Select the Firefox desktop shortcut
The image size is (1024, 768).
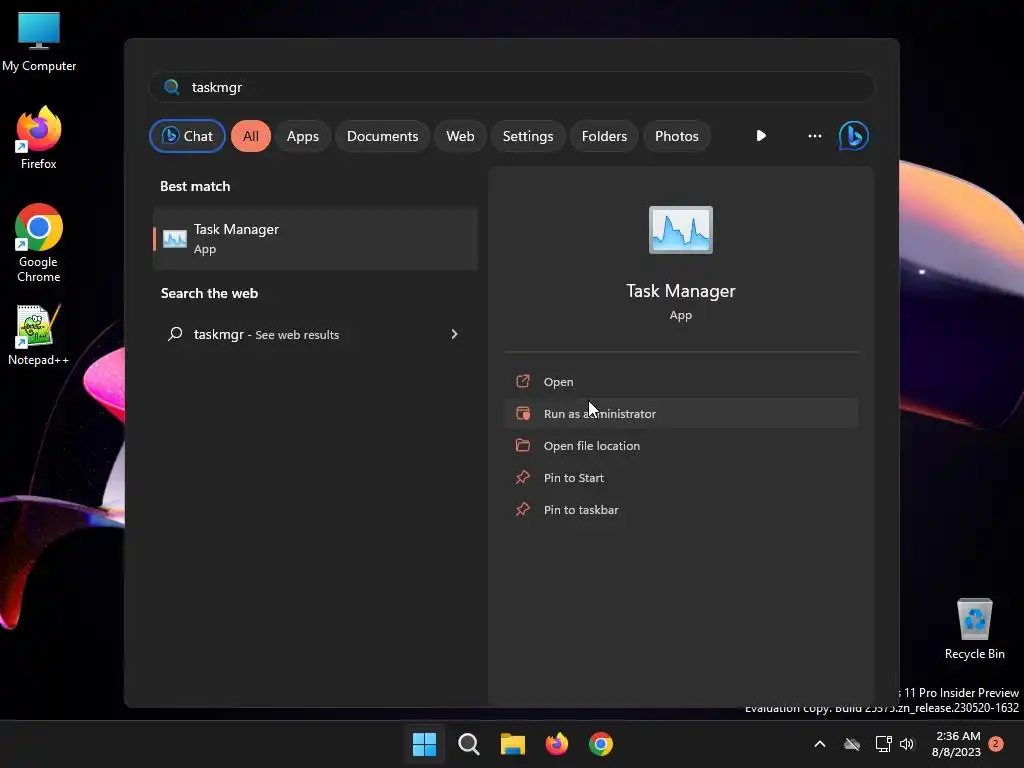click(x=39, y=138)
